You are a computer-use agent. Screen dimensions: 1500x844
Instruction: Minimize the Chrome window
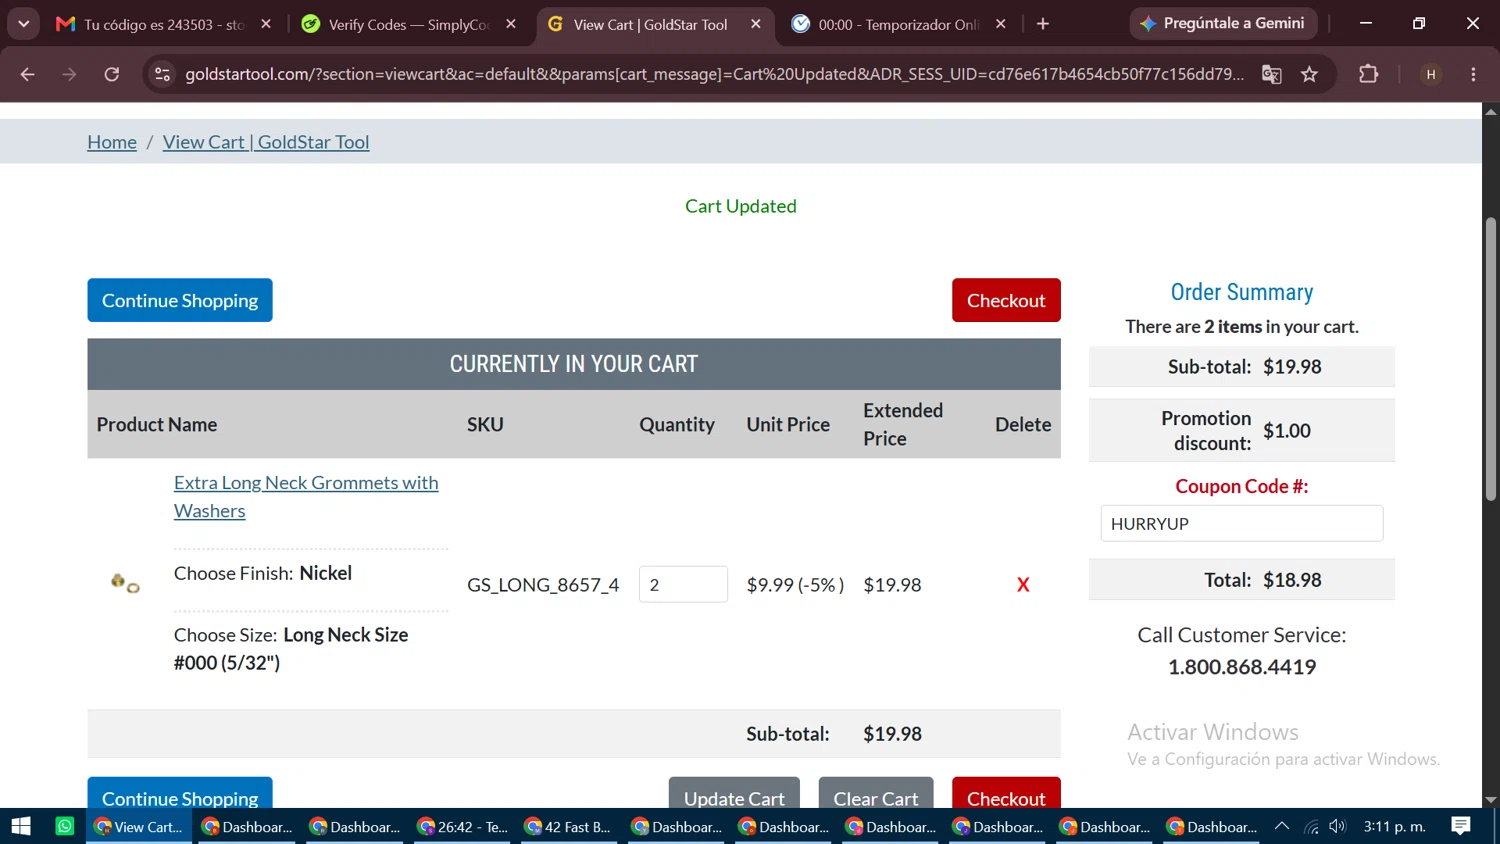coord(1366,23)
